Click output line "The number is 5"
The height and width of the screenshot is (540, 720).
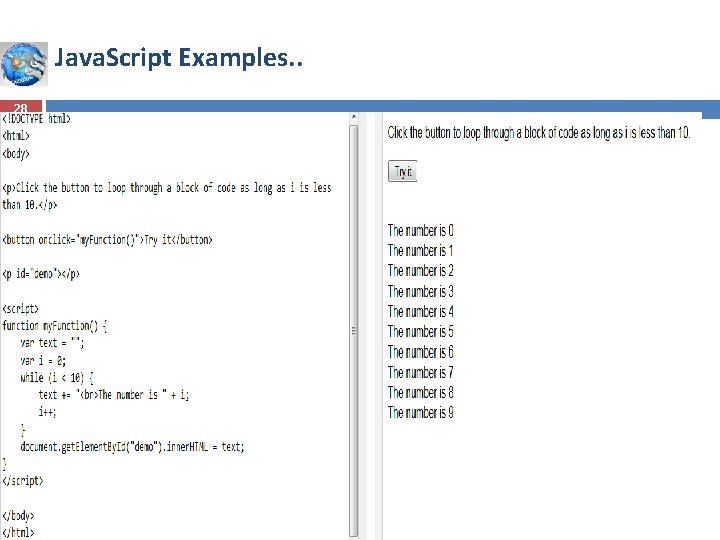click(421, 332)
